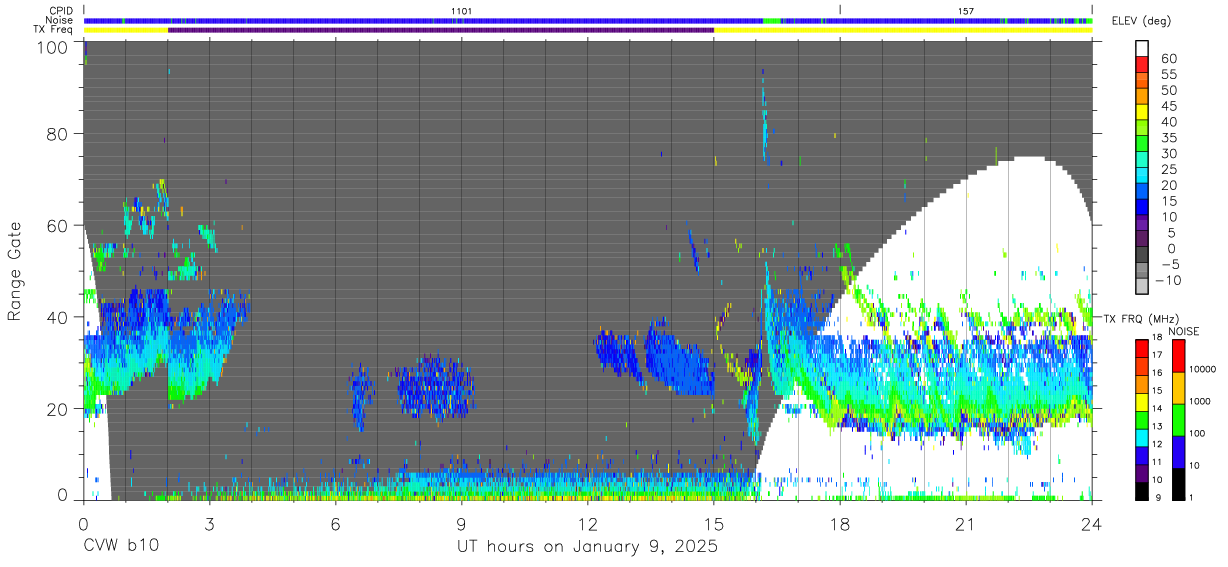
Task: Click CPID value 157
Action: [x=966, y=11]
